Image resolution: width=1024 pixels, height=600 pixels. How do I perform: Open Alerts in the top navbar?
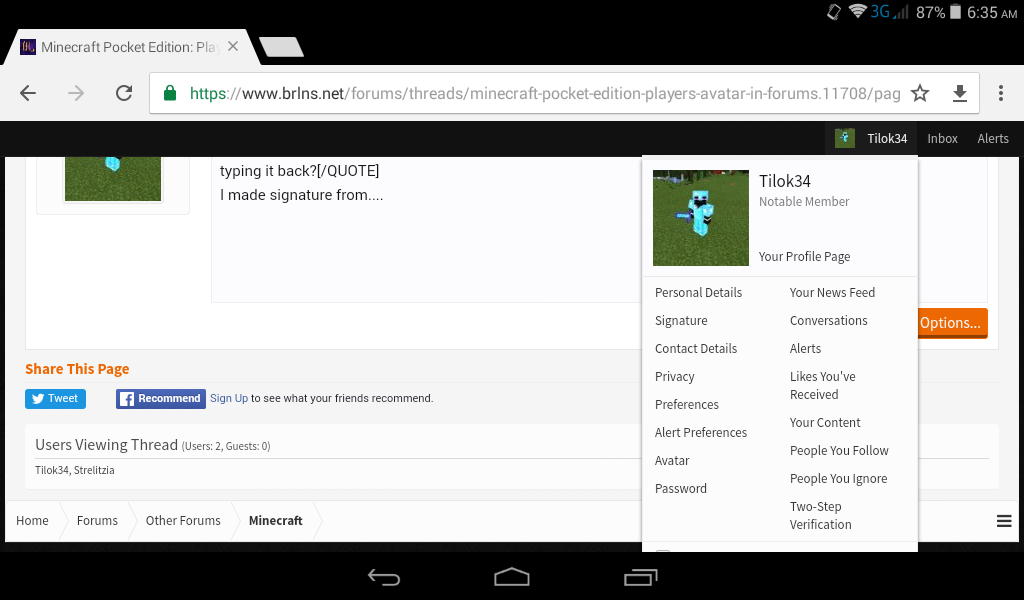pyautogui.click(x=993, y=138)
